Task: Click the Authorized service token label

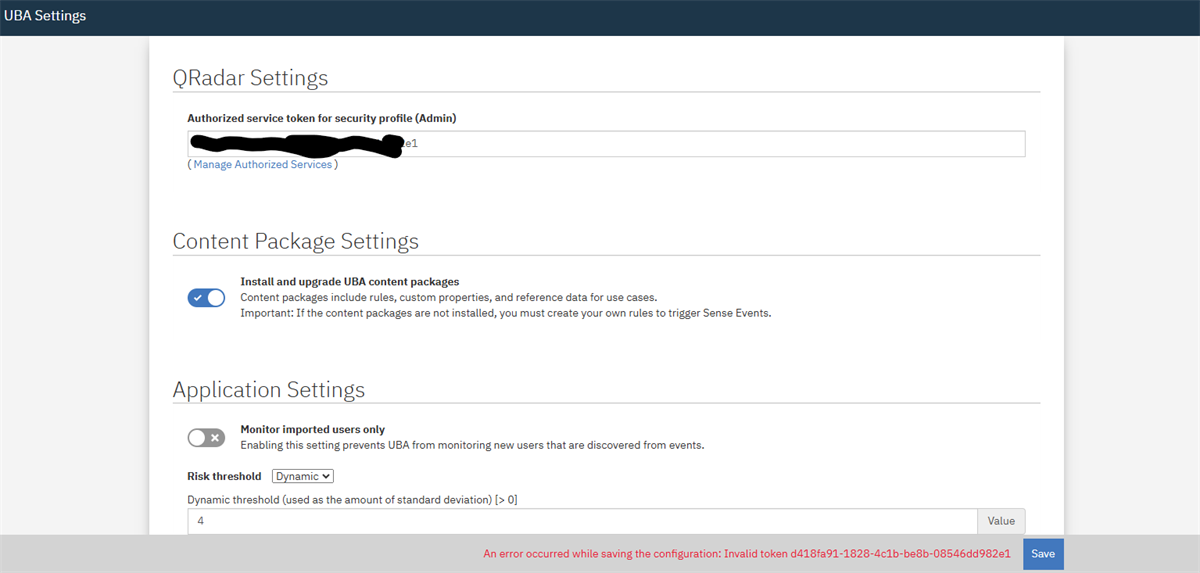Action: coord(321,118)
